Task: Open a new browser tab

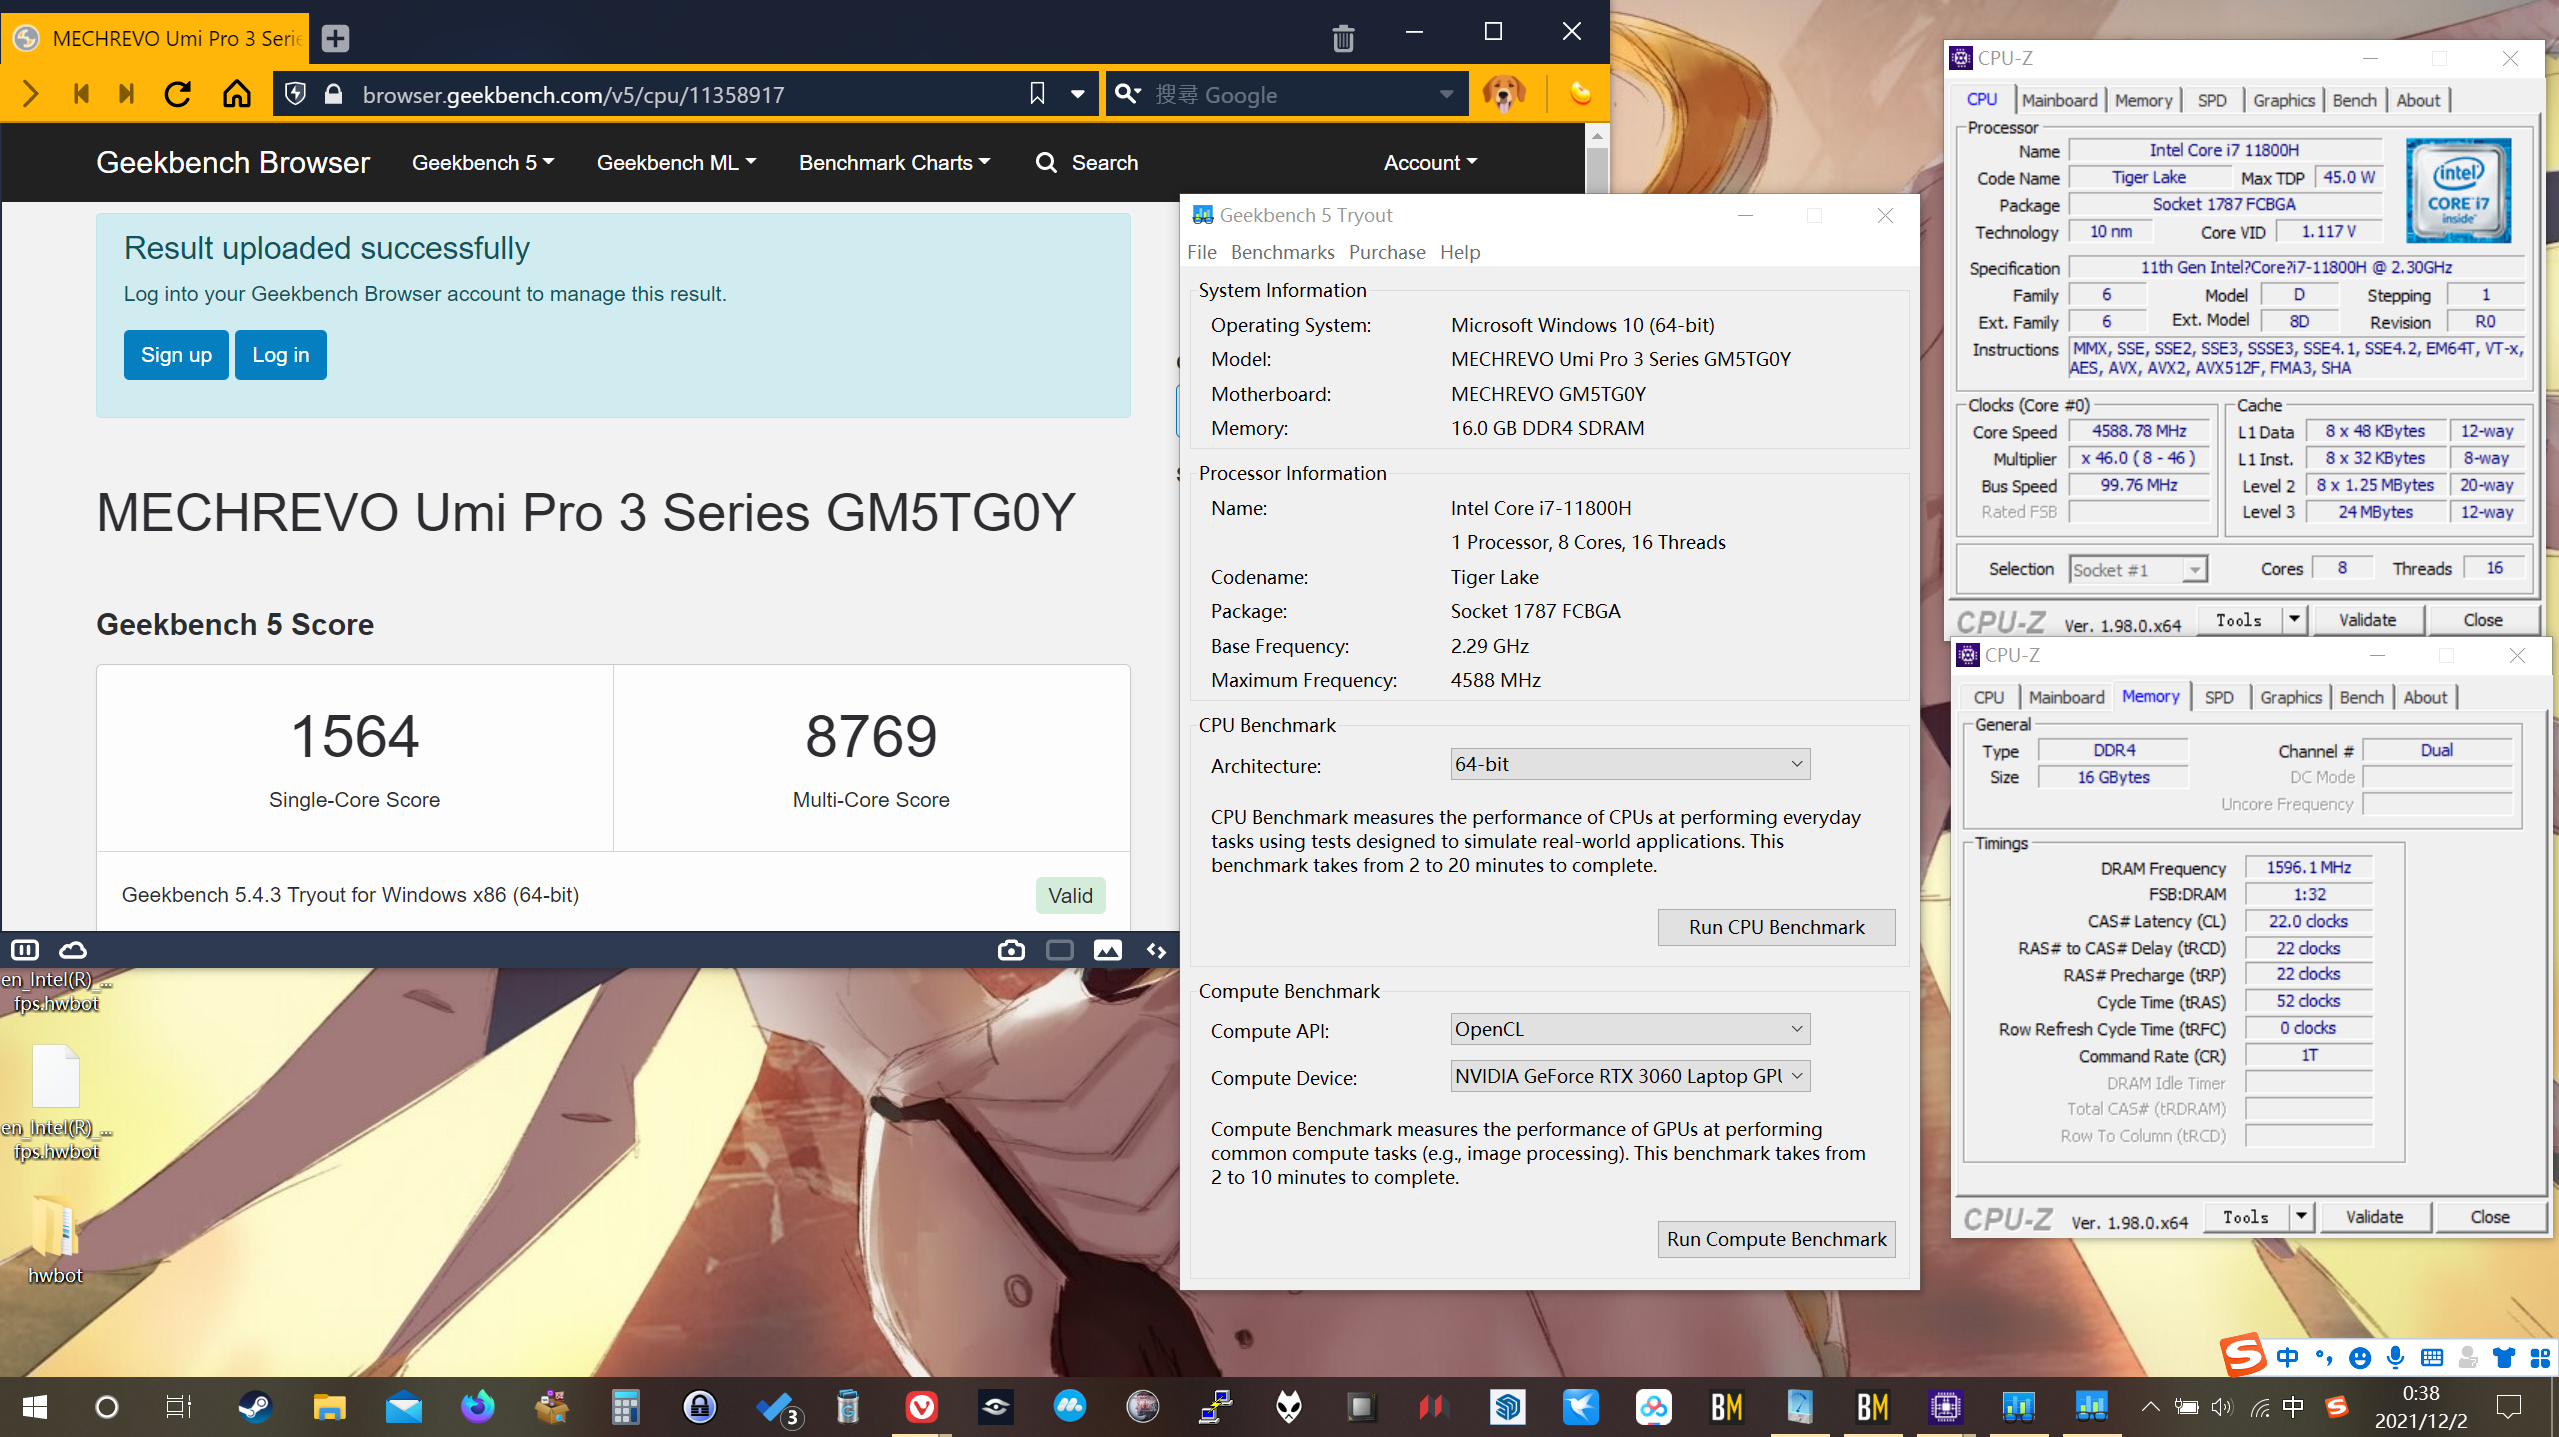Action: pyautogui.click(x=335, y=38)
